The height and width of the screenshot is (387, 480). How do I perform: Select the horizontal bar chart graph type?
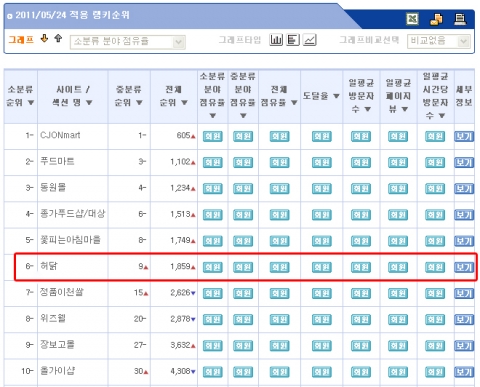coord(293,40)
